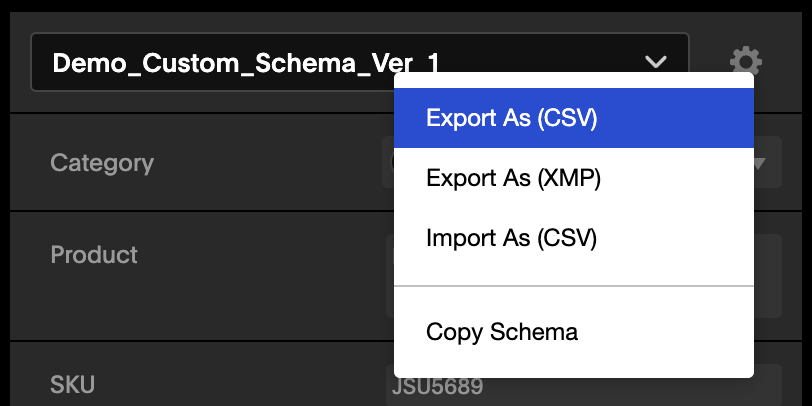Click right end of the SKU field

(768, 385)
